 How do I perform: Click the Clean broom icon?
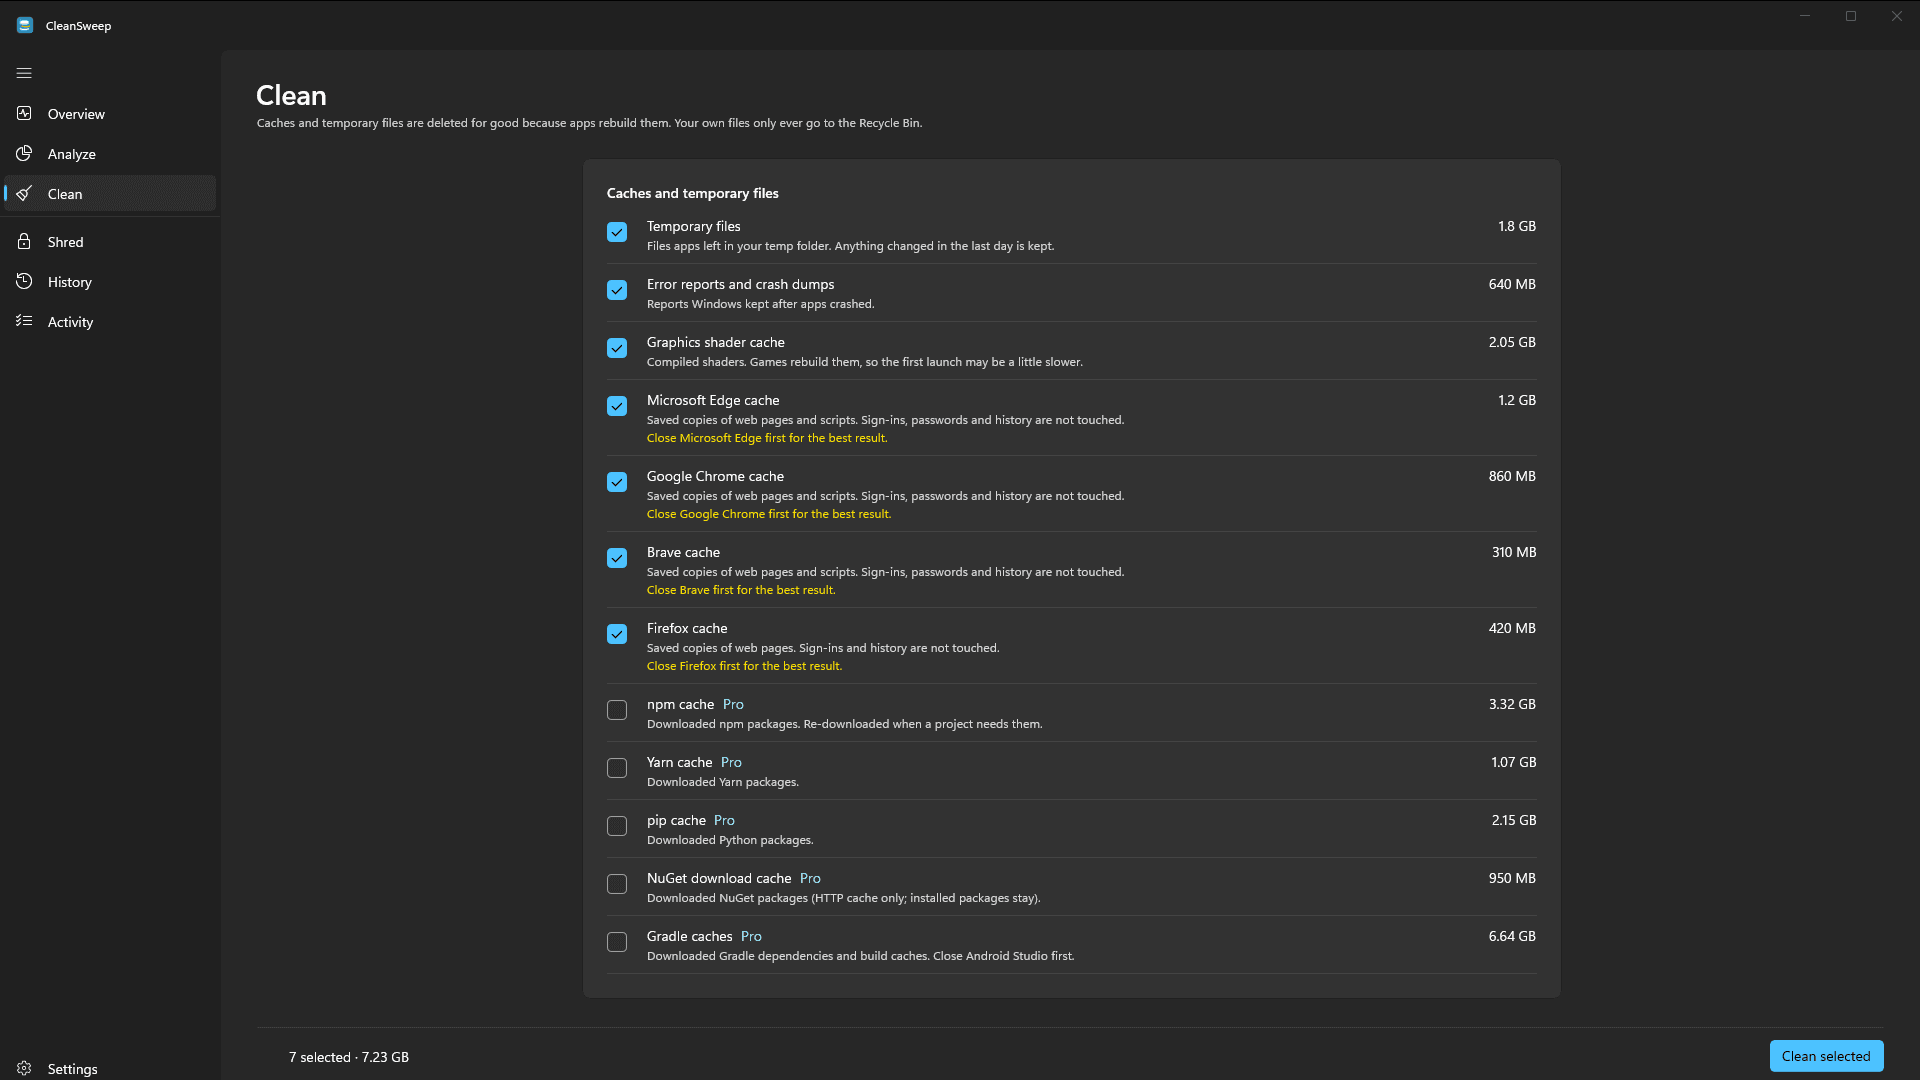pyautogui.click(x=24, y=193)
